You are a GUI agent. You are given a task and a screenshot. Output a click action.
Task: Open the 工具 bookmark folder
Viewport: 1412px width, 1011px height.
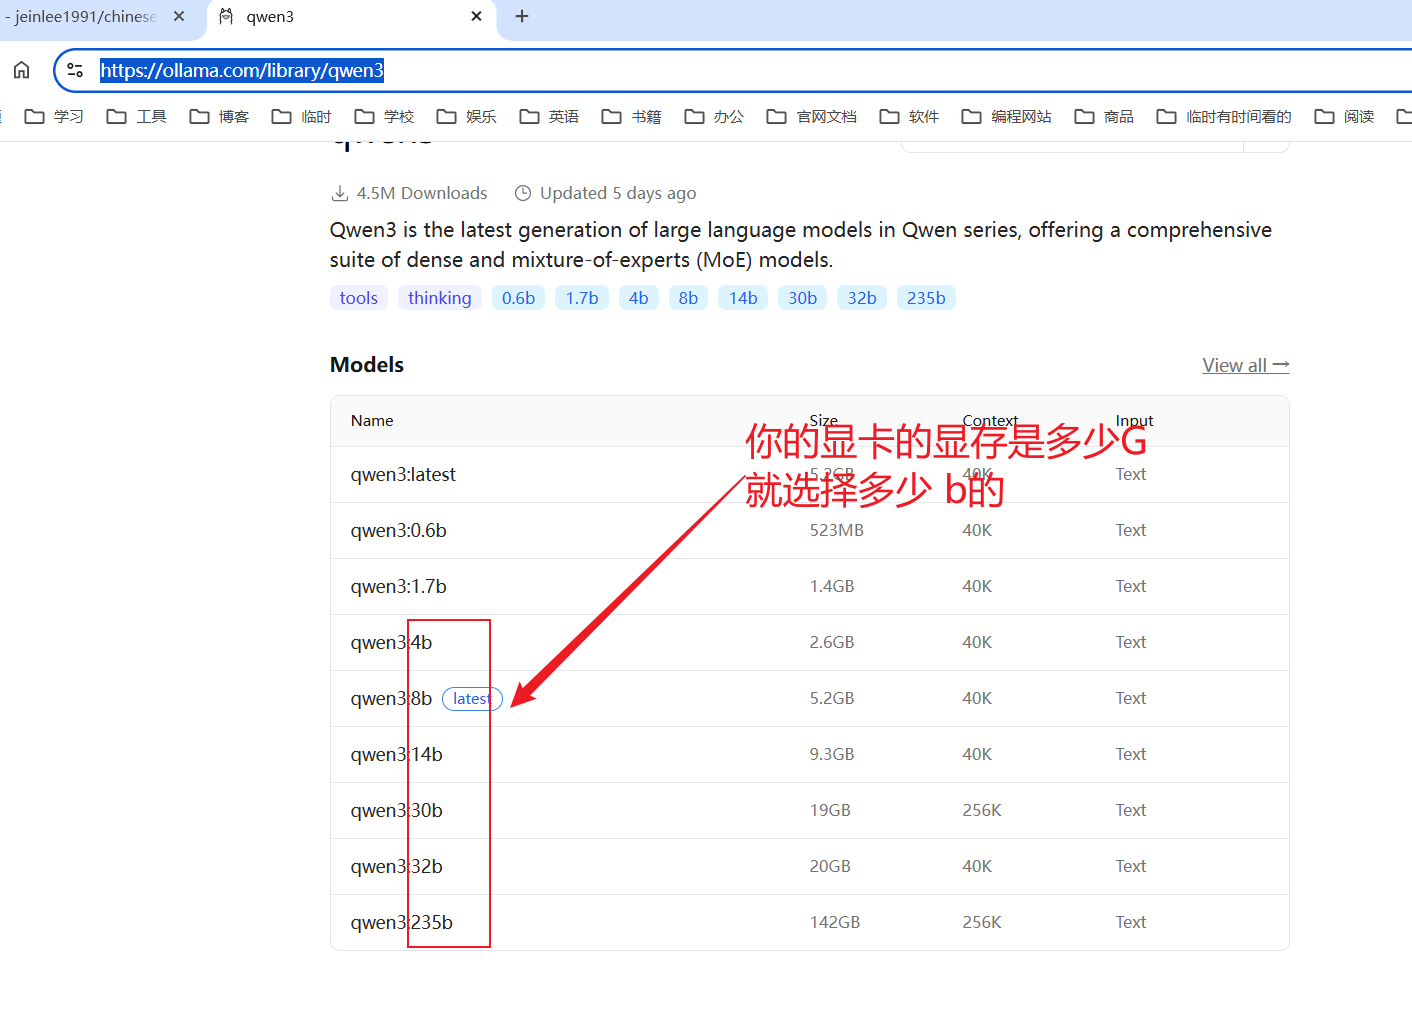click(x=137, y=117)
